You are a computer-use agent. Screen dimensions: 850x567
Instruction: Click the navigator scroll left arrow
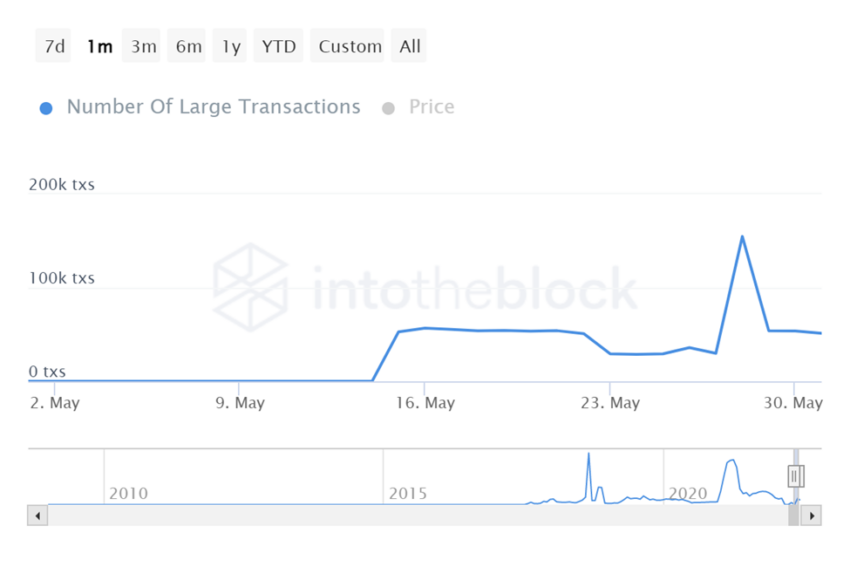tap(38, 516)
